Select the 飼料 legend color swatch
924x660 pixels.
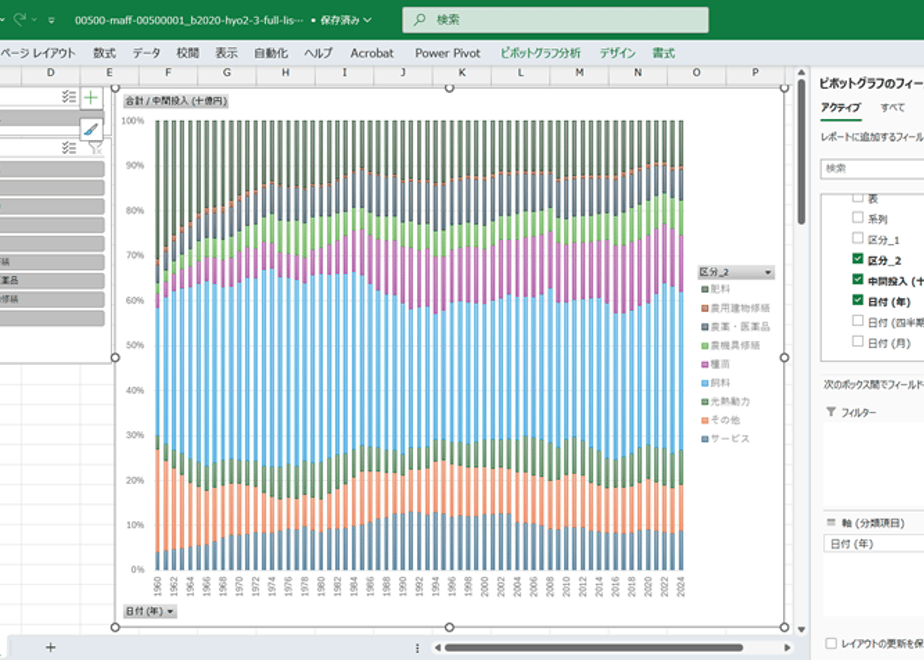pyautogui.click(x=704, y=383)
